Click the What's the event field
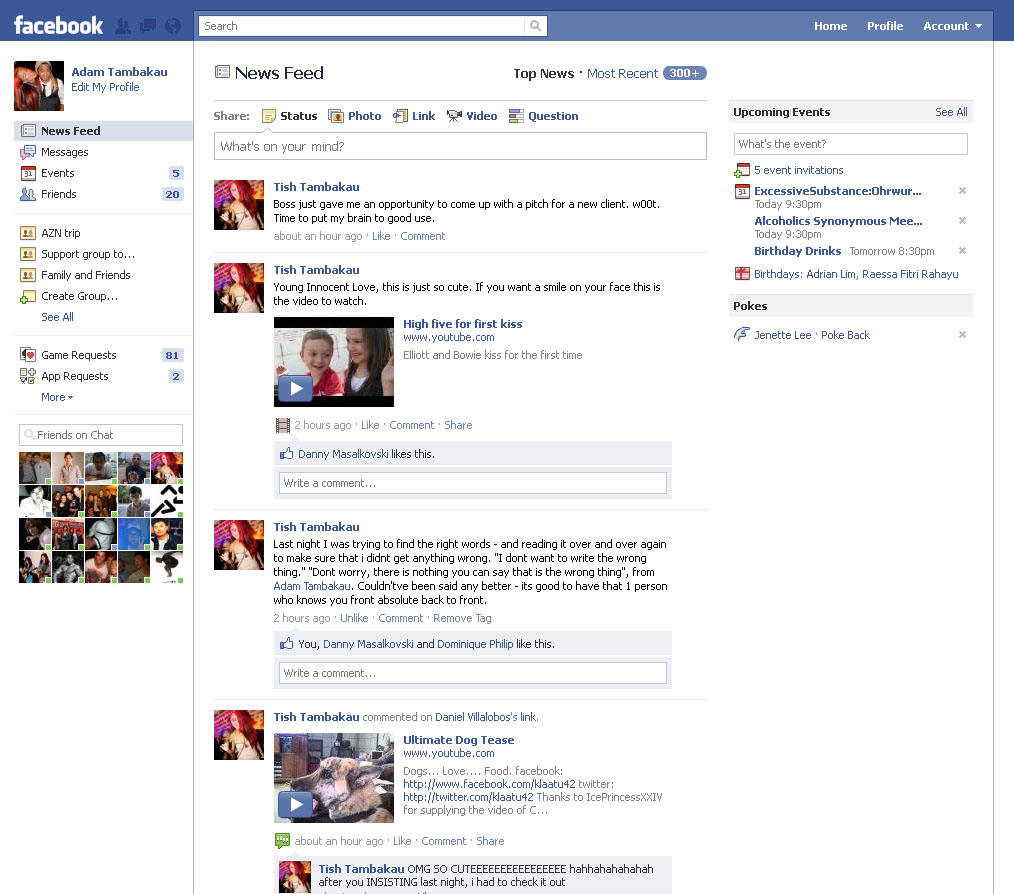Viewport: 1014px width, 894px height. (x=850, y=144)
